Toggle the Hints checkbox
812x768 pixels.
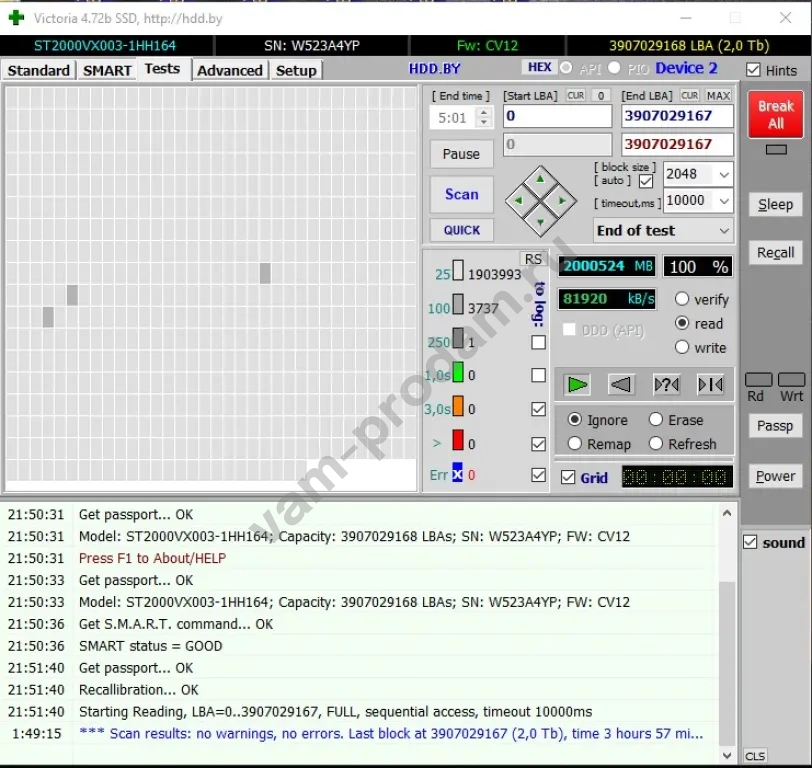coord(753,70)
